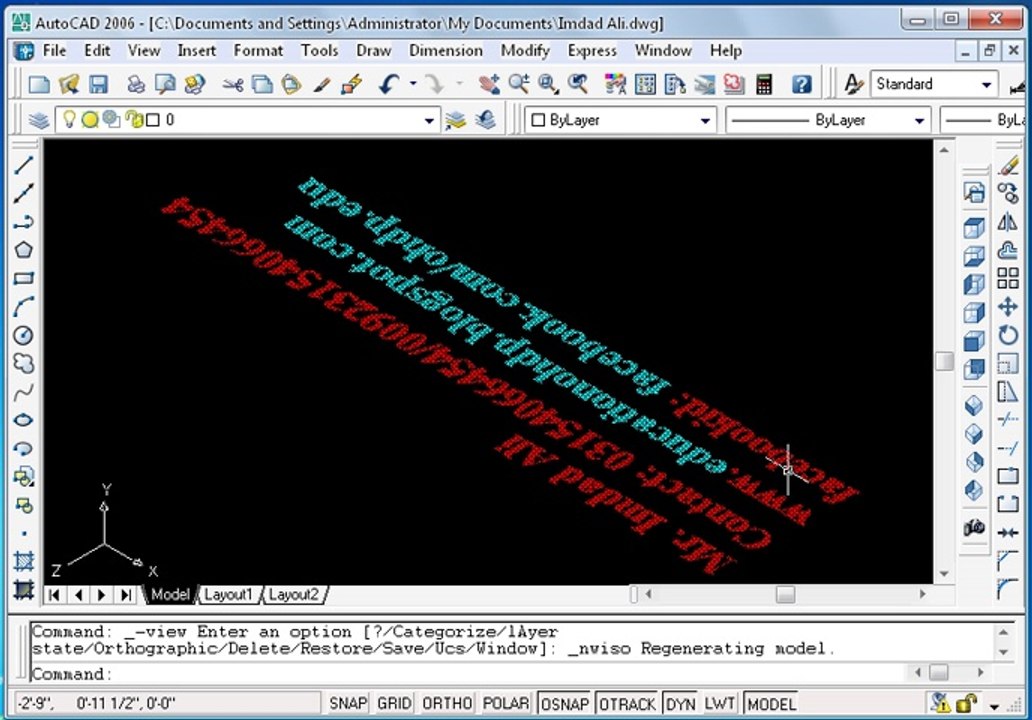The height and width of the screenshot is (720, 1032).
Task: Open the Standard text style dropdown
Action: pyautogui.click(x=986, y=85)
